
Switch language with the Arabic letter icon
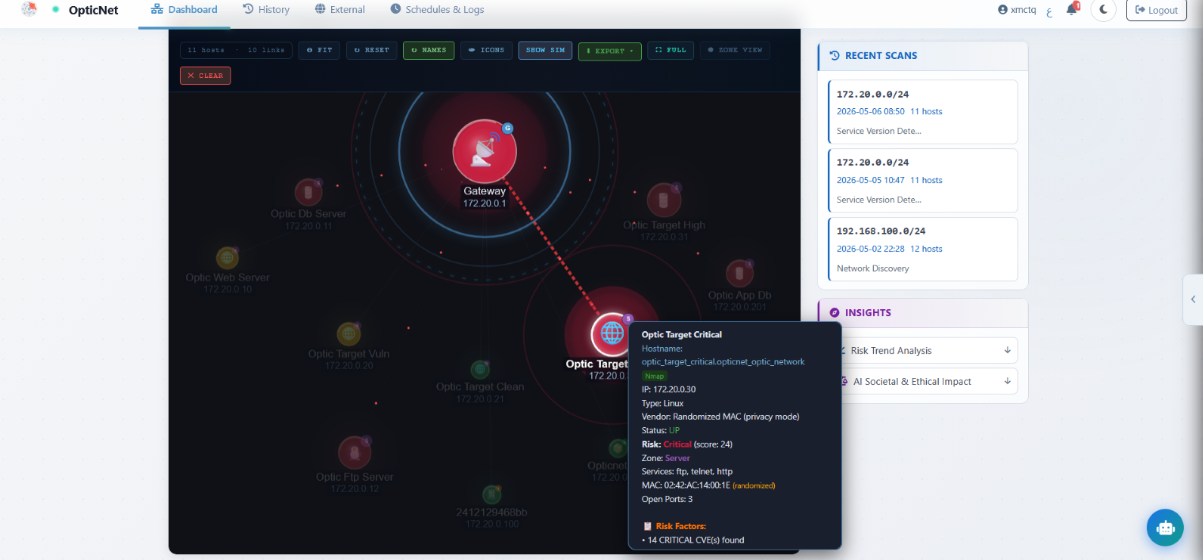[x=1049, y=11]
